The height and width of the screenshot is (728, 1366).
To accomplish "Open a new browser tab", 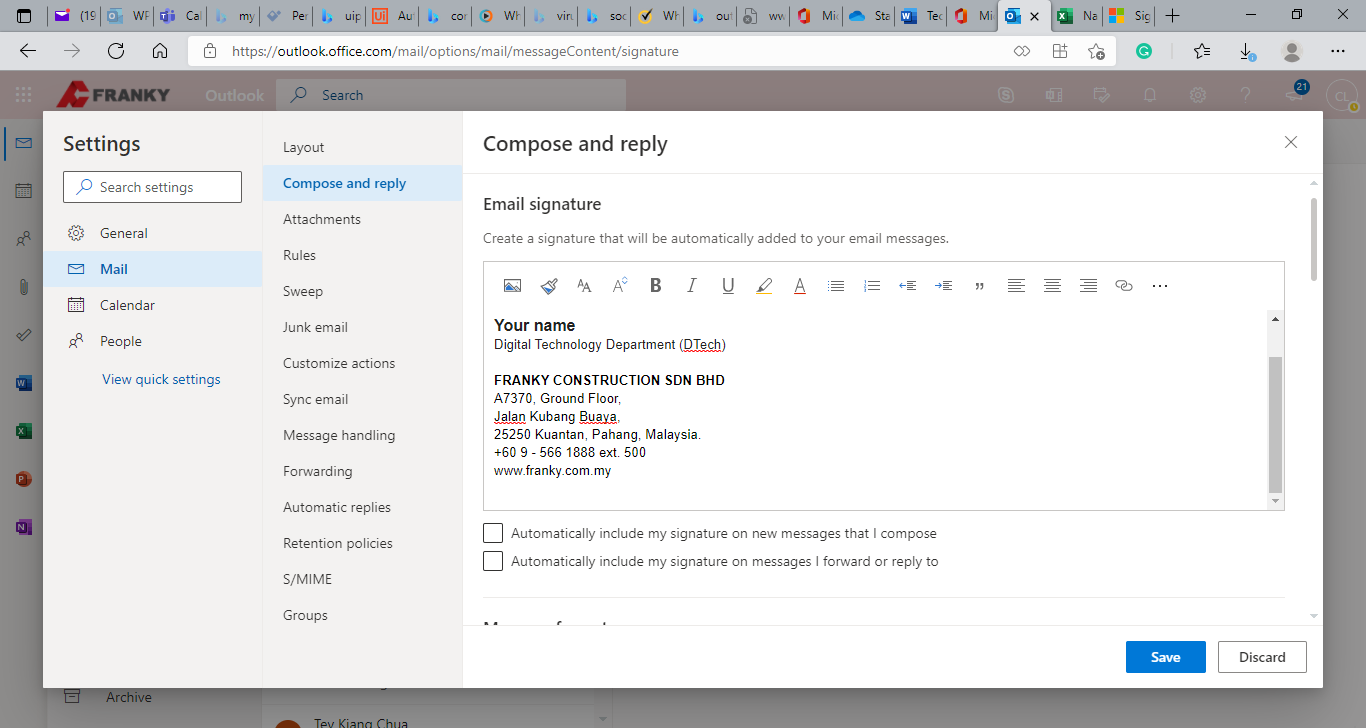I will click(x=1173, y=16).
